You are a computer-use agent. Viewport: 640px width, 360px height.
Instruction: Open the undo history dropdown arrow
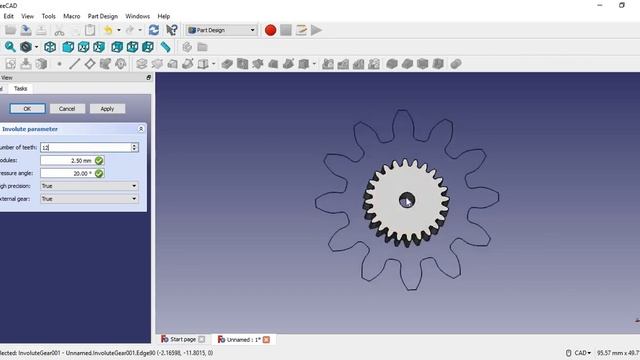(x=119, y=30)
